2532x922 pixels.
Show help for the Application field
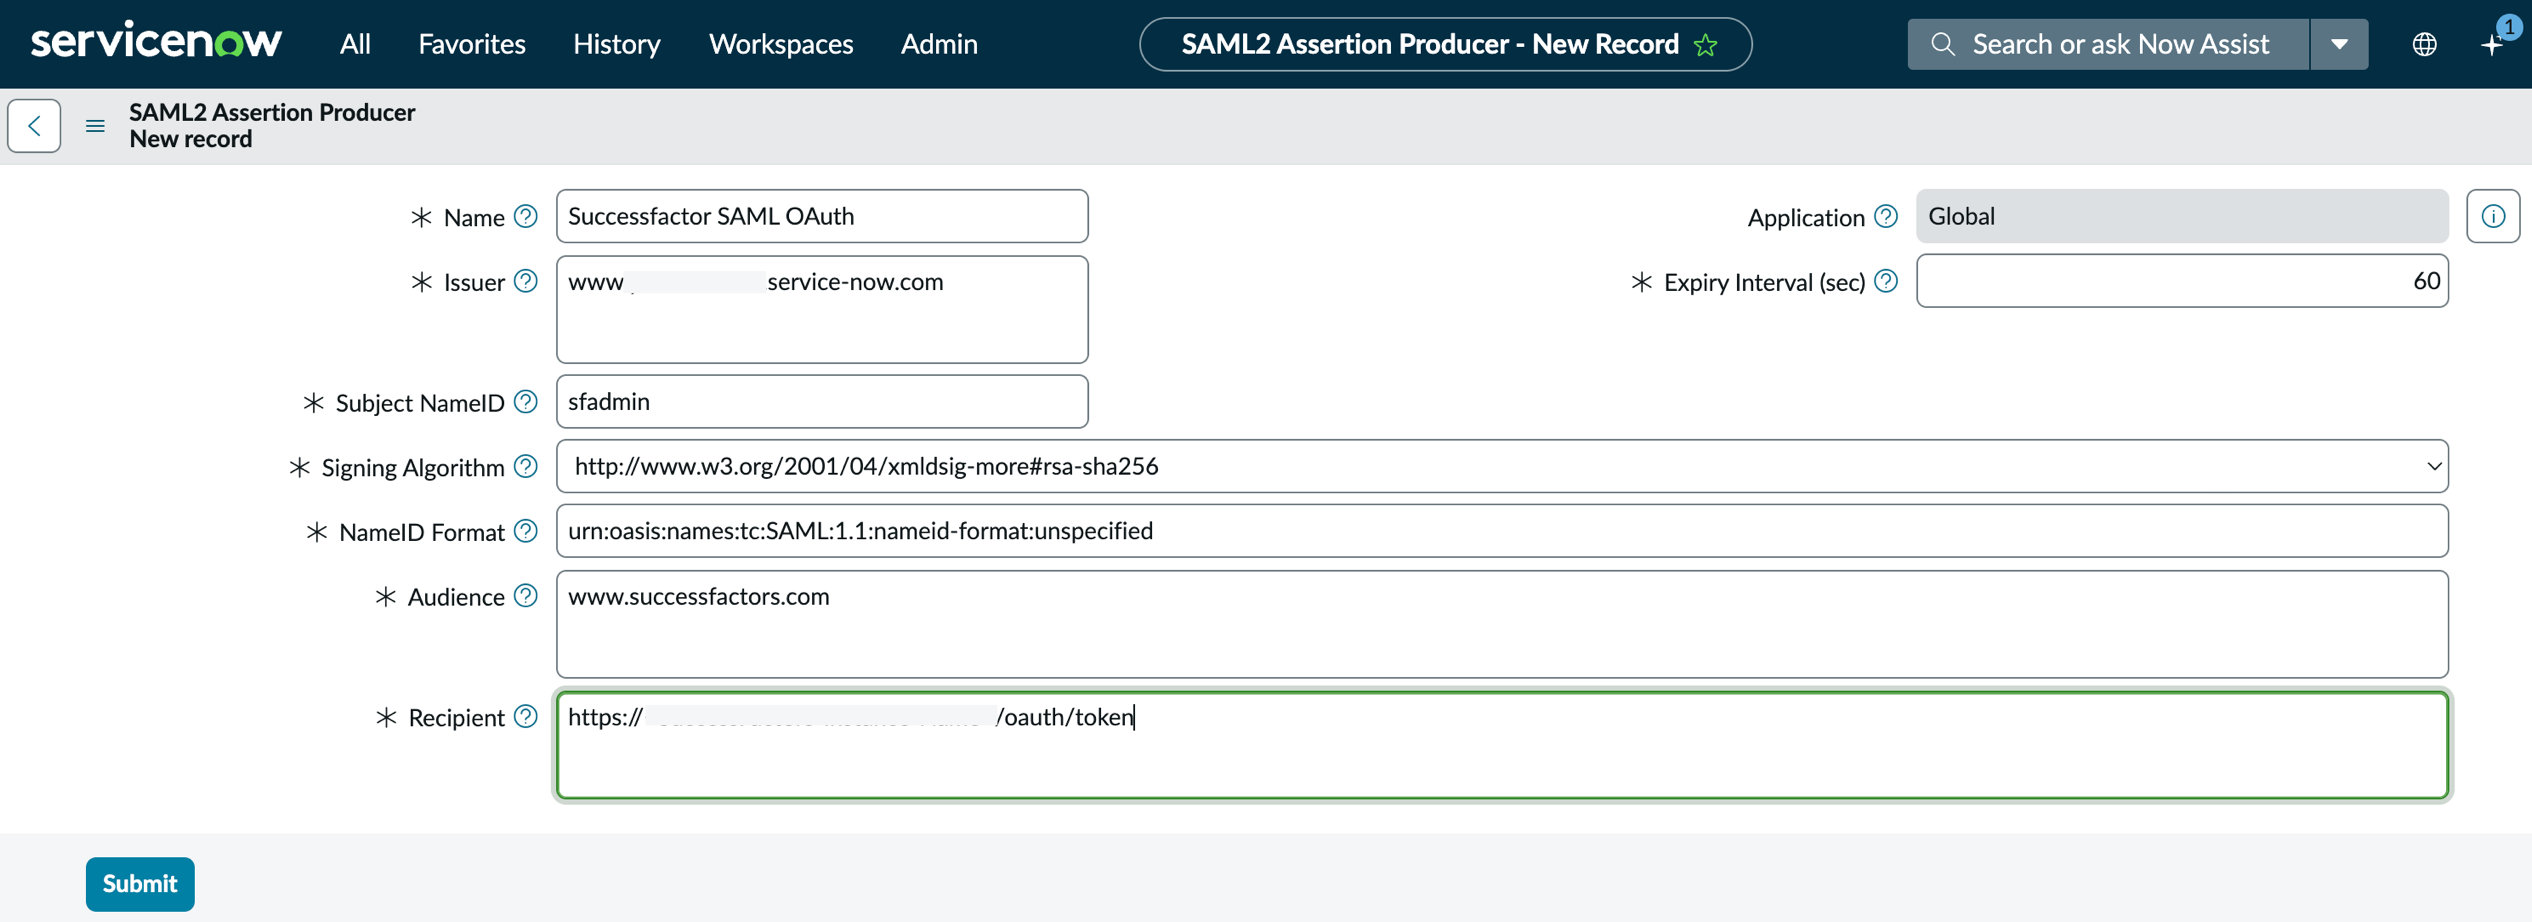click(x=1886, y=216)
